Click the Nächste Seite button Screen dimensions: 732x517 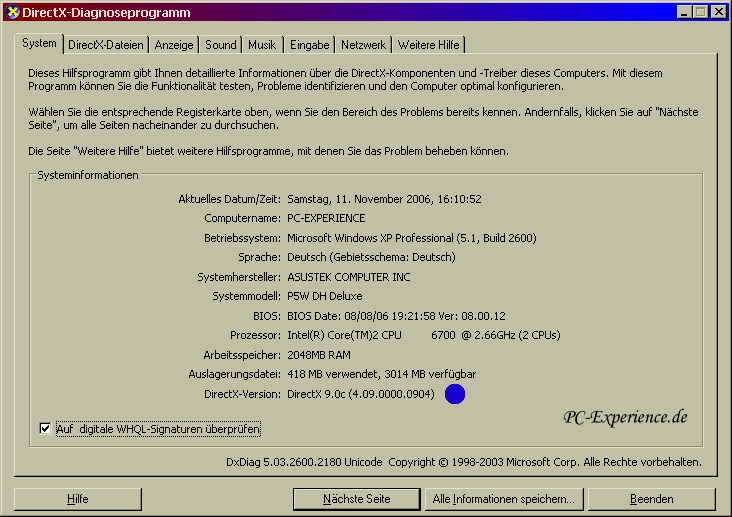pyautogui.click(x=357, y=499)
